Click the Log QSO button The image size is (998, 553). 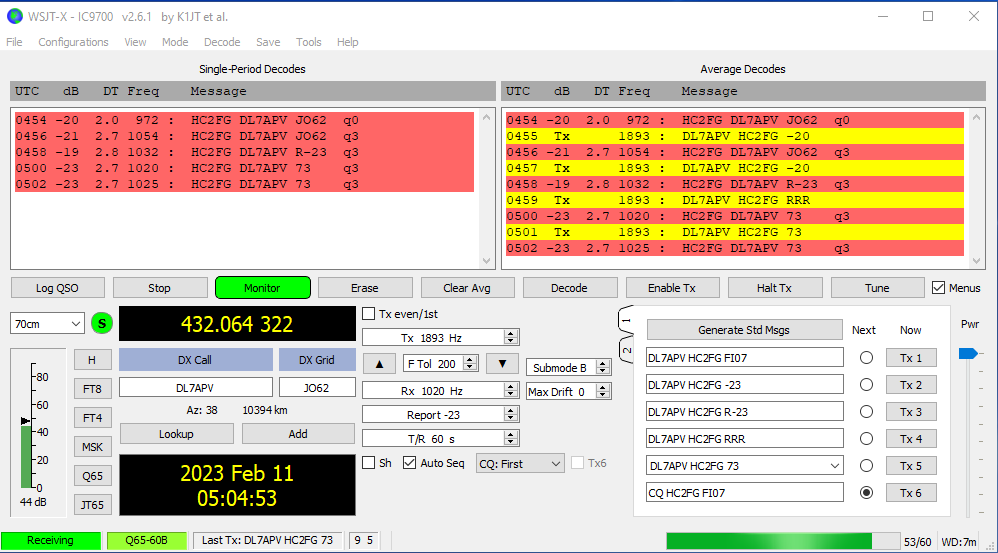pos(57,288)
